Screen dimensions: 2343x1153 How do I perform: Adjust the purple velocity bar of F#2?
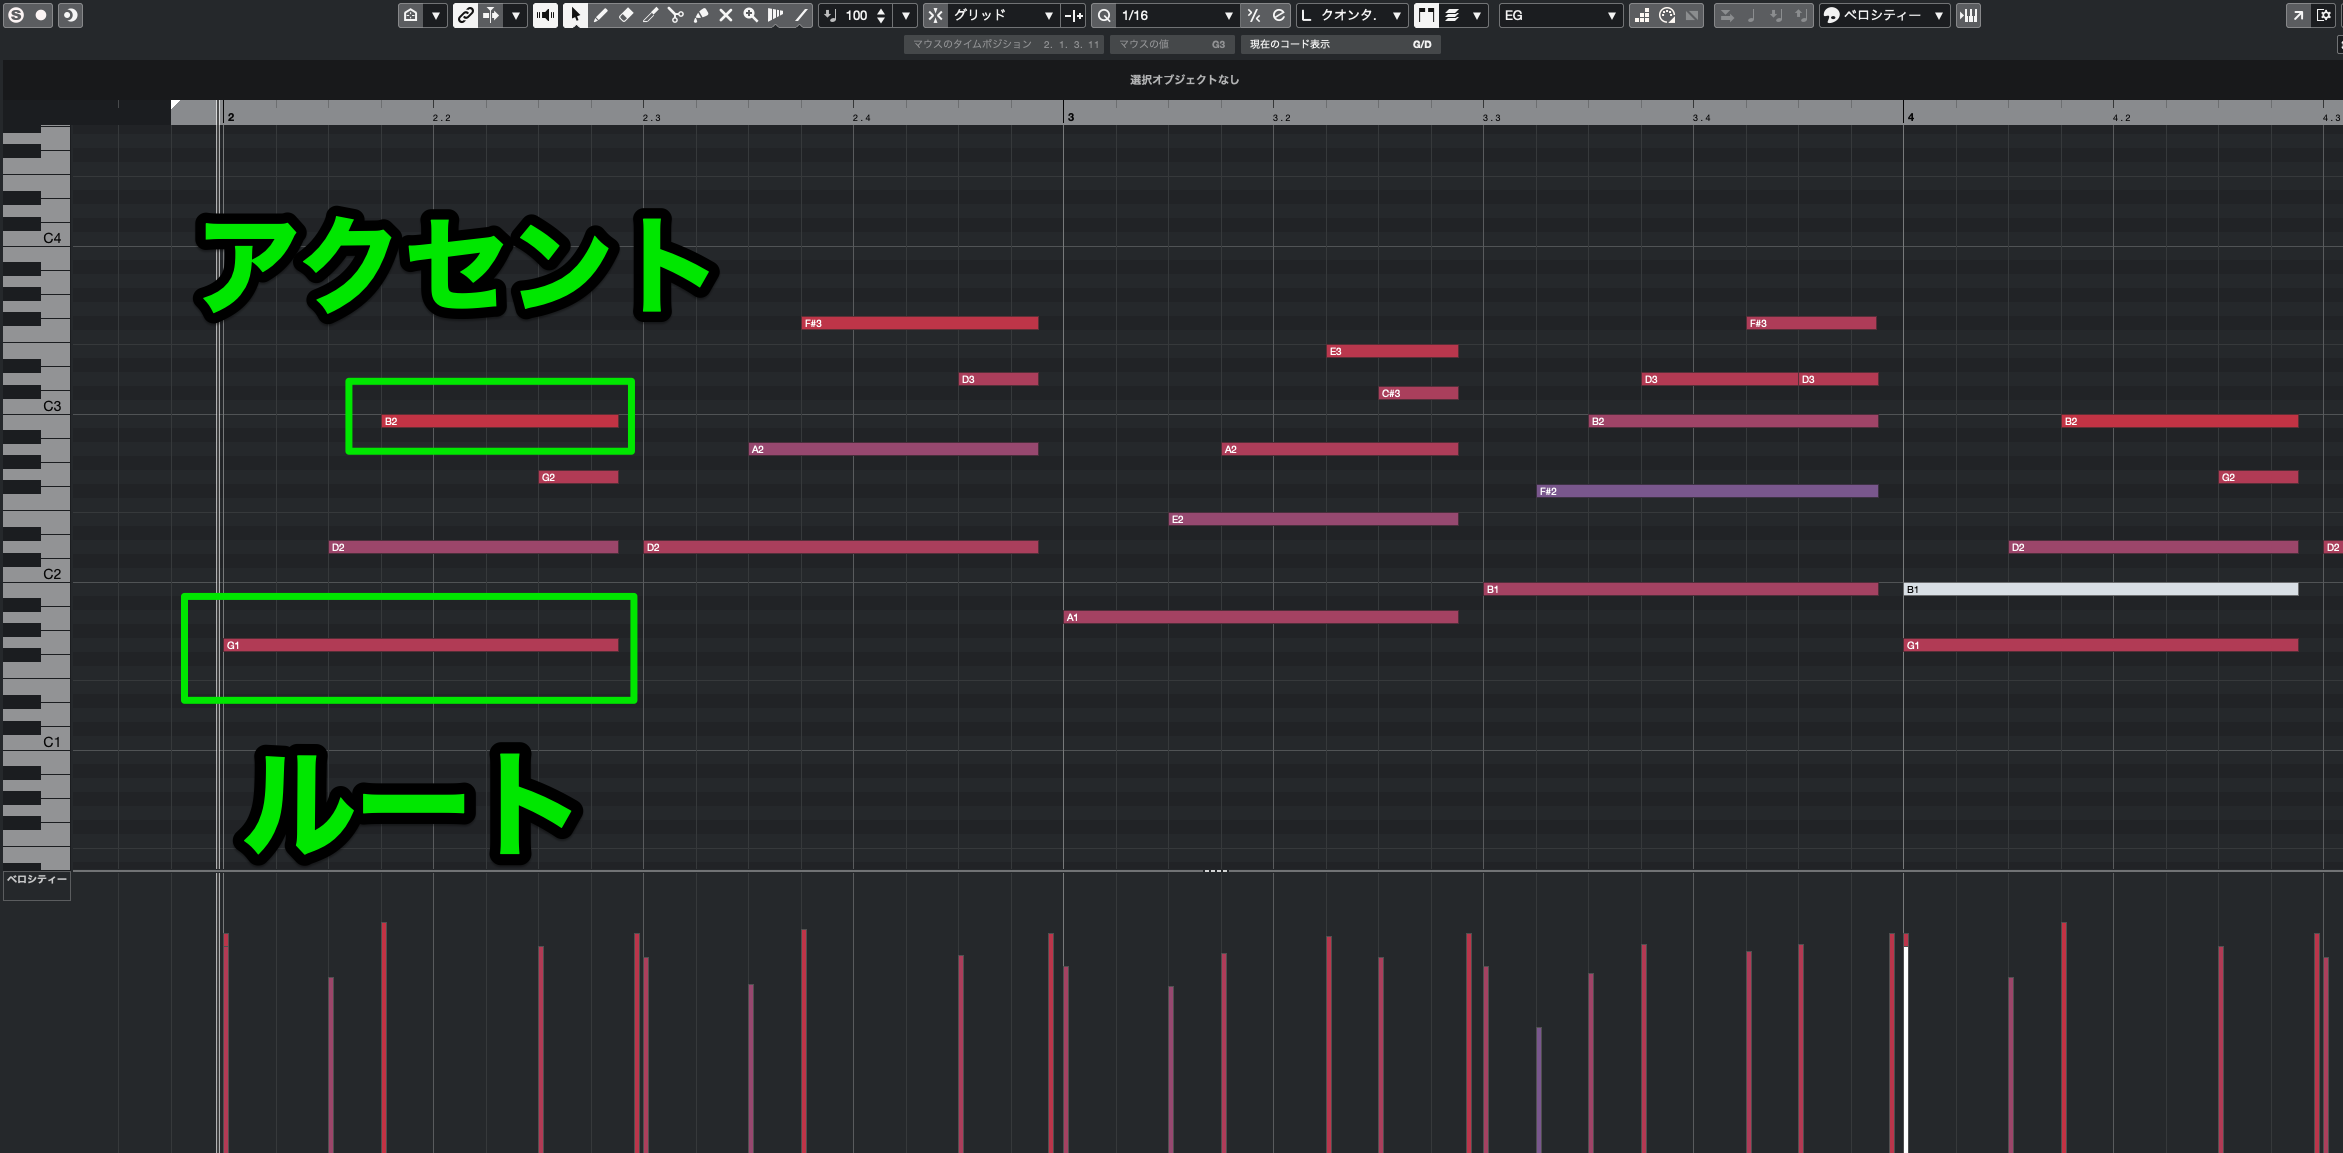pos(1539,1089)
